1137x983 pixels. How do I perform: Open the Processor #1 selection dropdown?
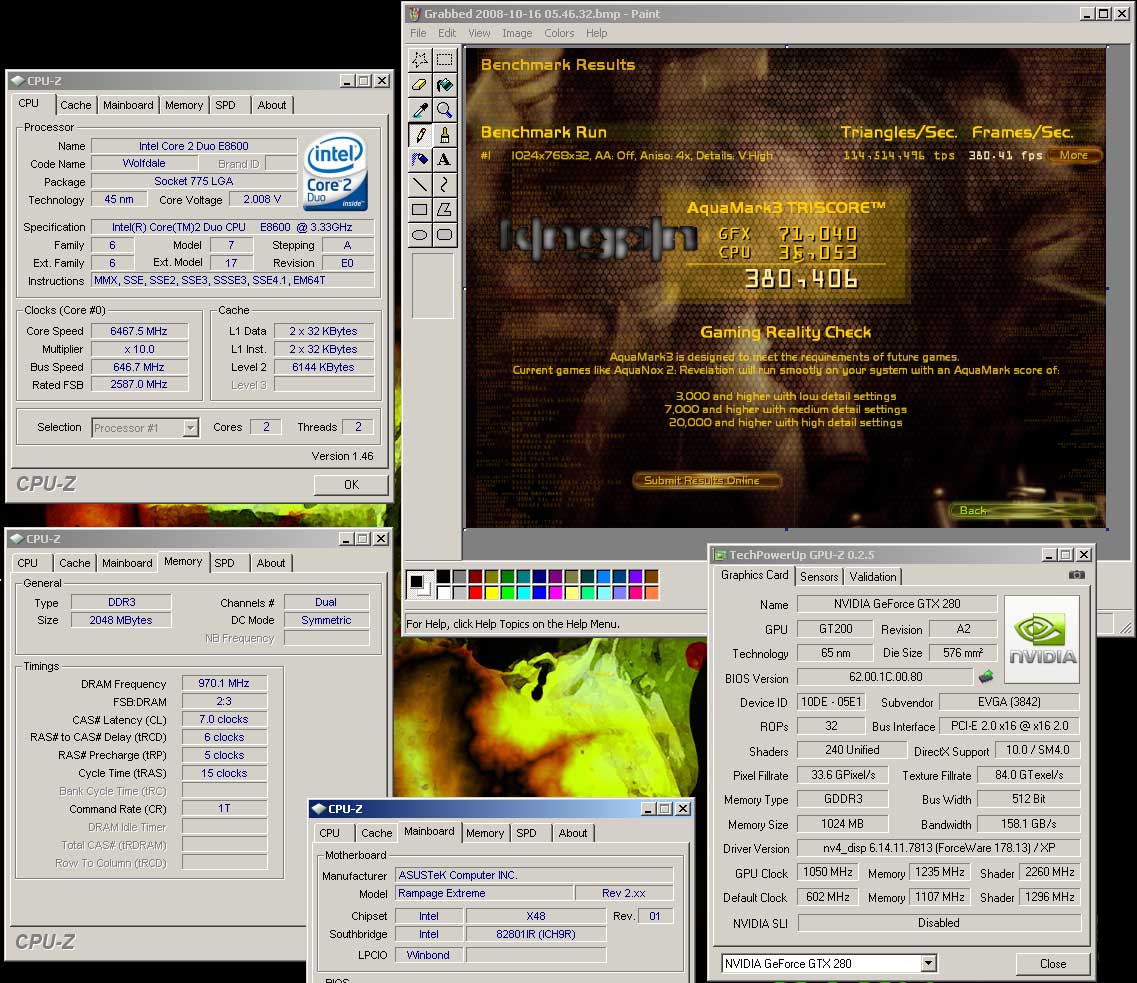(x=190, y=428)
